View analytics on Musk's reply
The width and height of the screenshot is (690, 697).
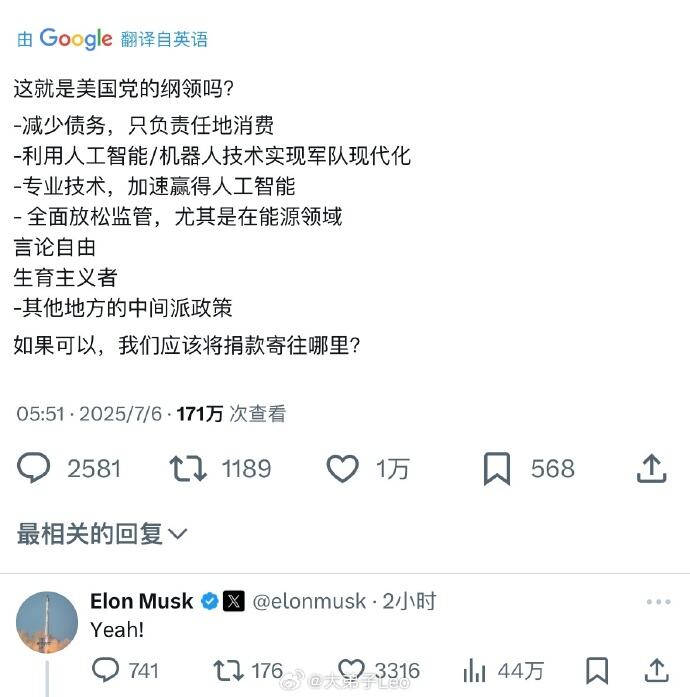(474, 669)
